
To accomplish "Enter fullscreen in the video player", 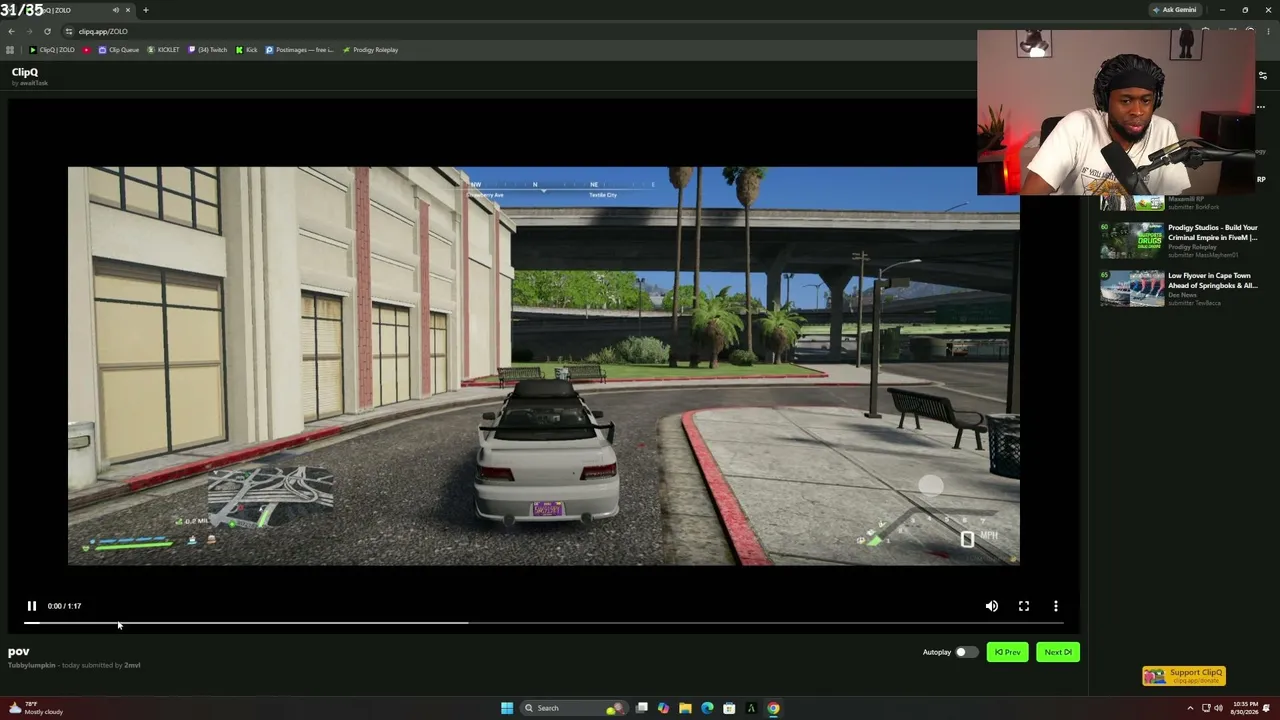I will [x=1024, y=606].
